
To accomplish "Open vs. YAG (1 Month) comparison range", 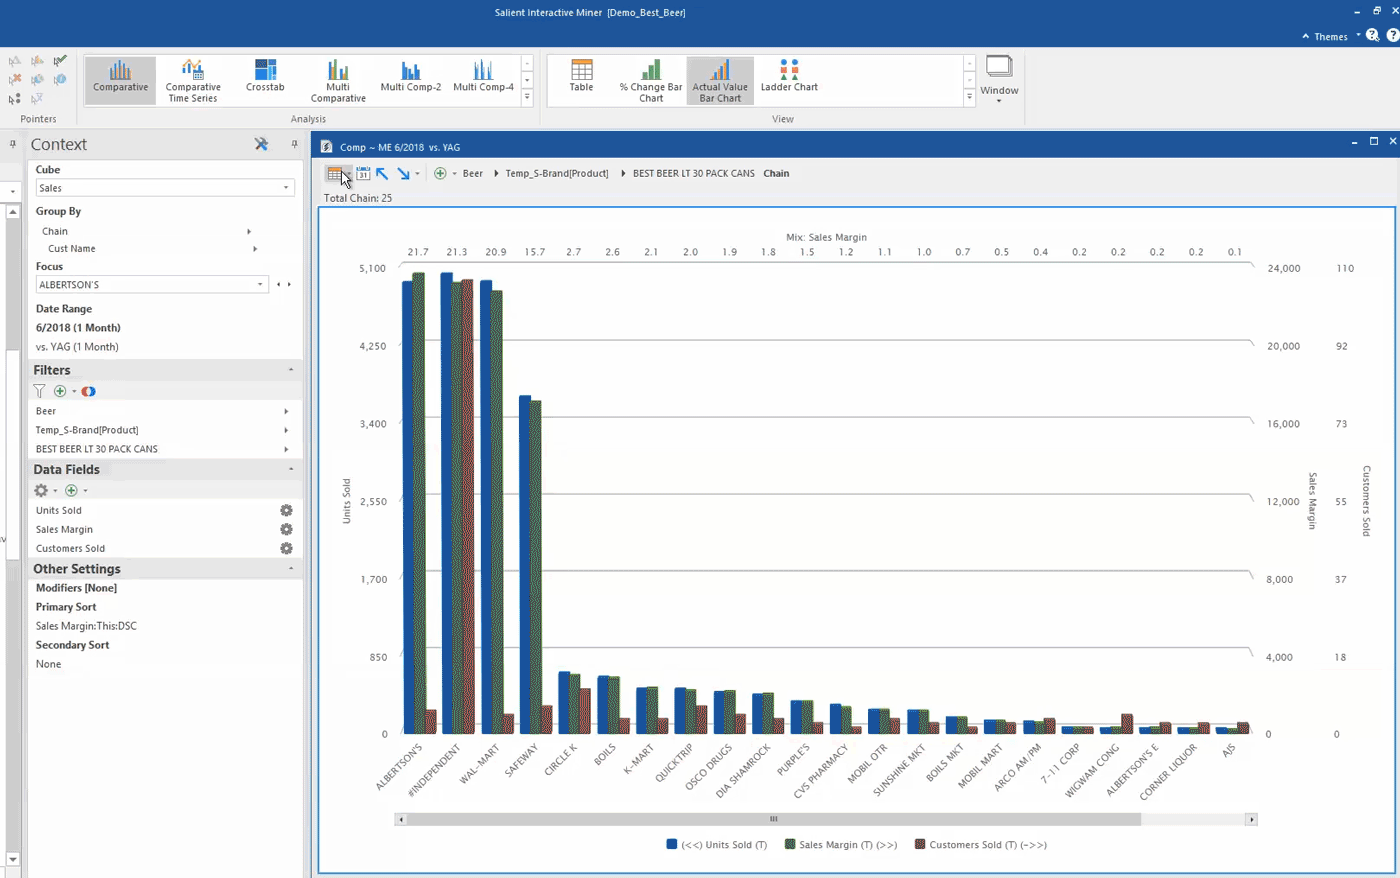I will pyautogui.click(x=77, y=347).
